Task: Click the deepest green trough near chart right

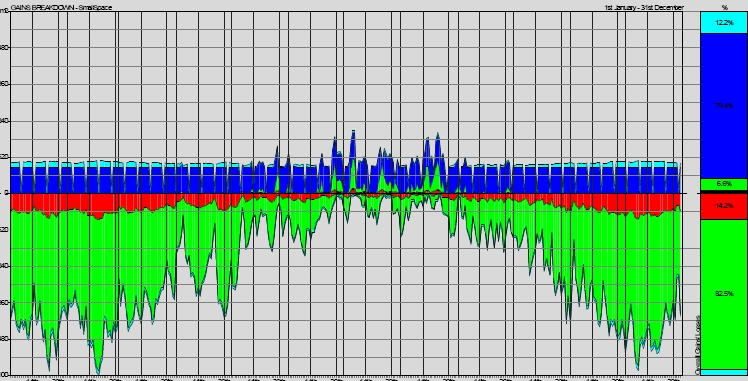Action: tap(637, 361)
